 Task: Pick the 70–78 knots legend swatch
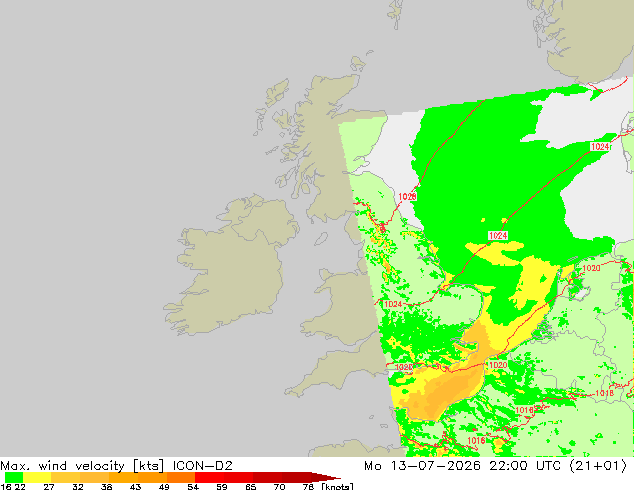click(x=296, y=477)
